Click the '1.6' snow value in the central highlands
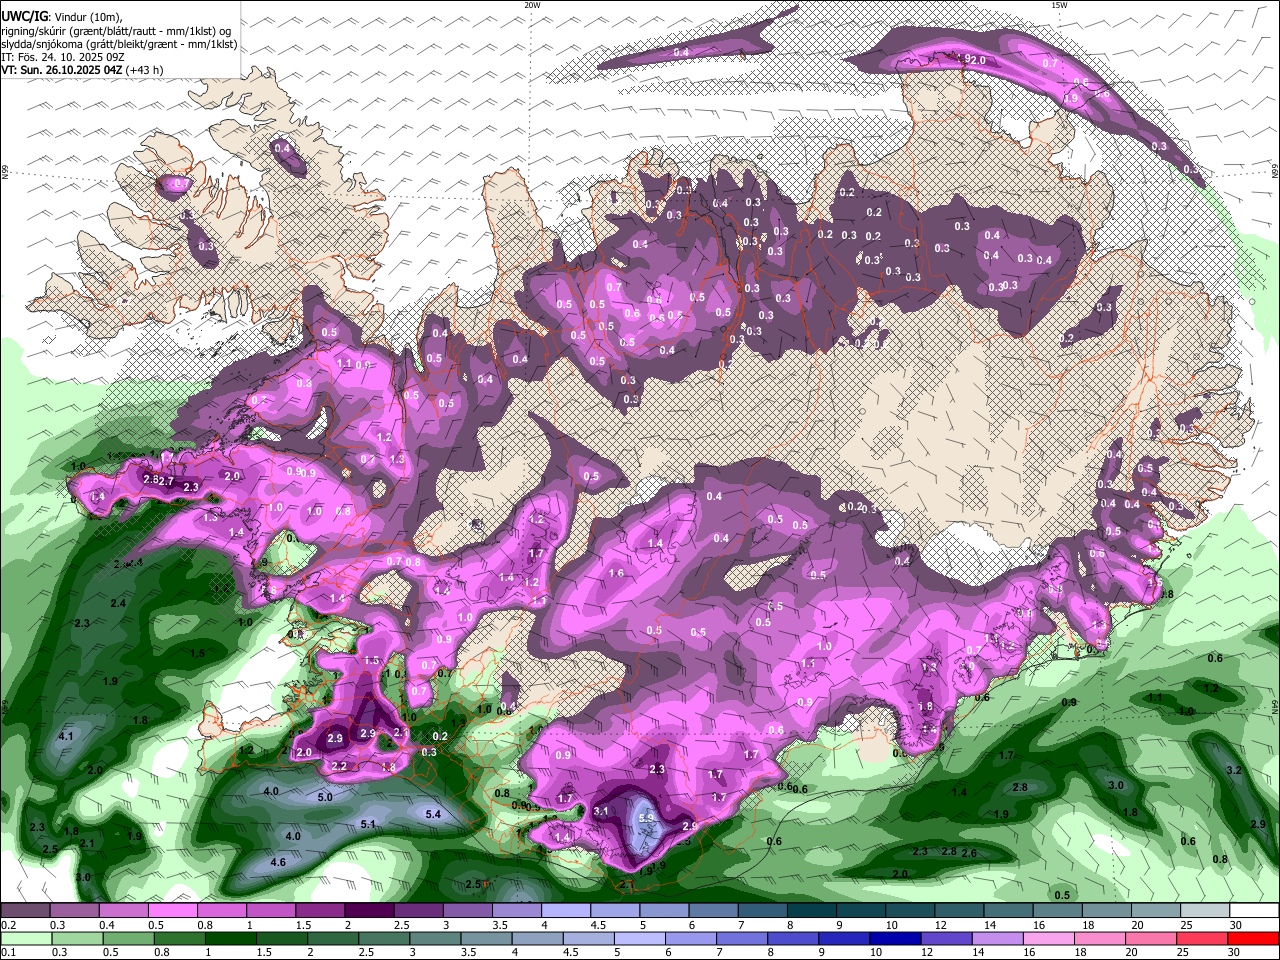The width and height of the screenshot is (1280, 960). pos(616,573)
